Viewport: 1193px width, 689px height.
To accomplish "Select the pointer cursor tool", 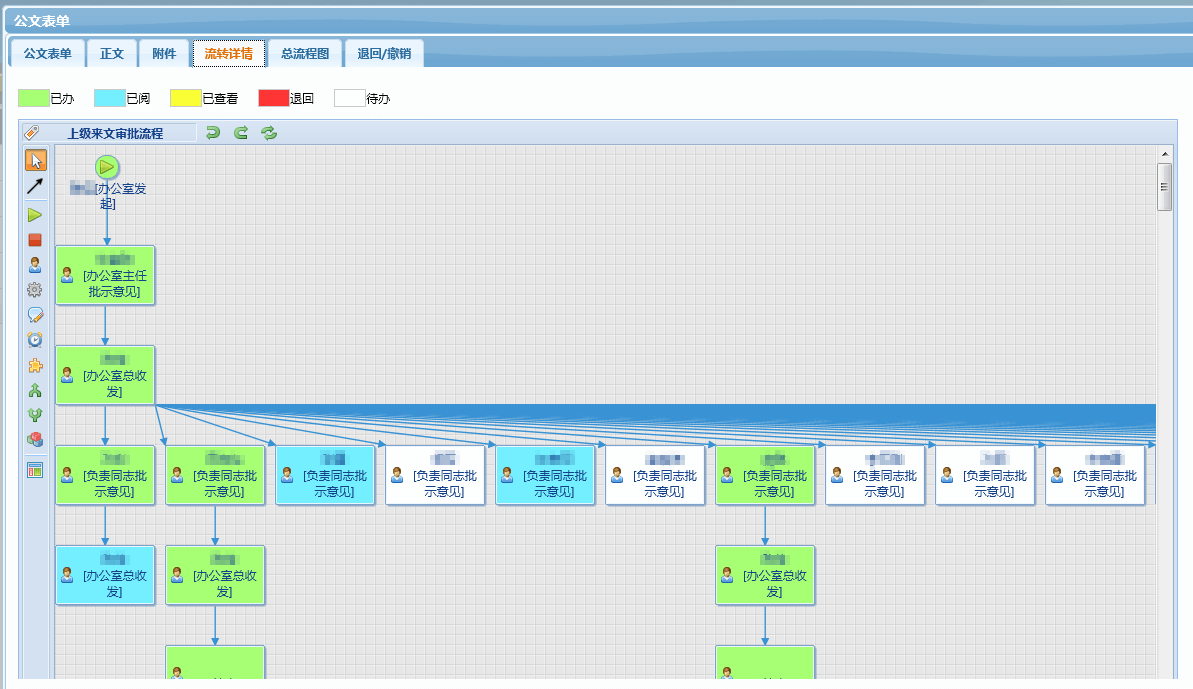I will click(x=35, y=160).
